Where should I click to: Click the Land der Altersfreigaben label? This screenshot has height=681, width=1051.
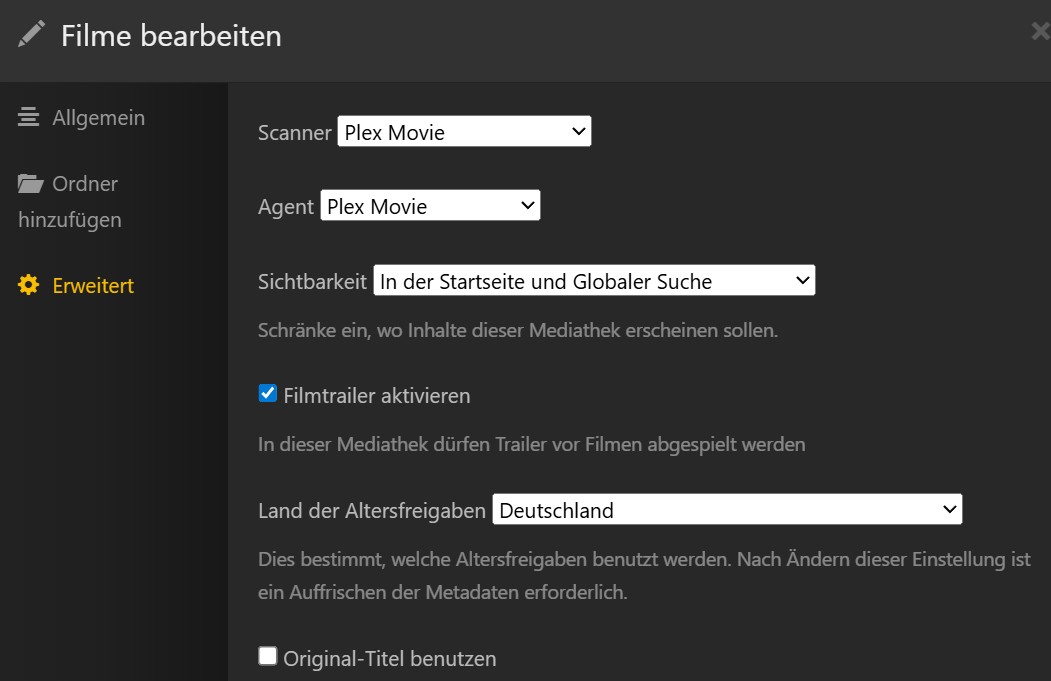[x=372, y=511]
